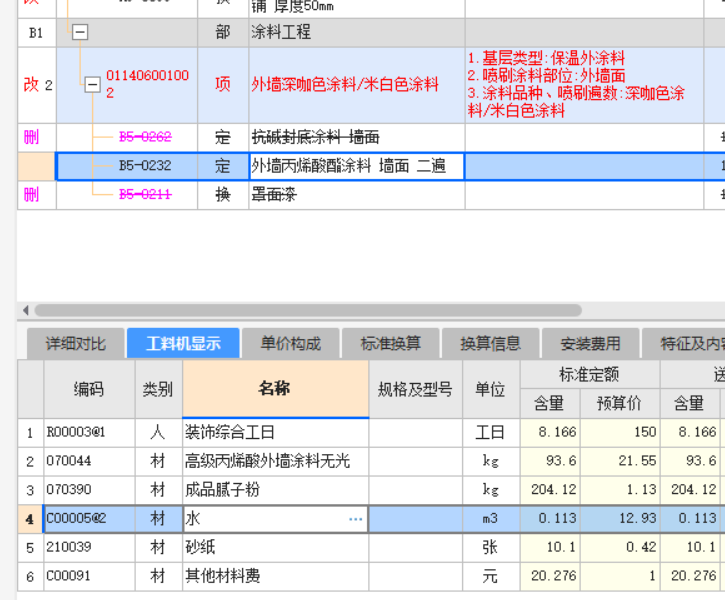This screenshot has width=725, height=600.
Task: Open the 安装费用 tab
Action: pos(590,343)
